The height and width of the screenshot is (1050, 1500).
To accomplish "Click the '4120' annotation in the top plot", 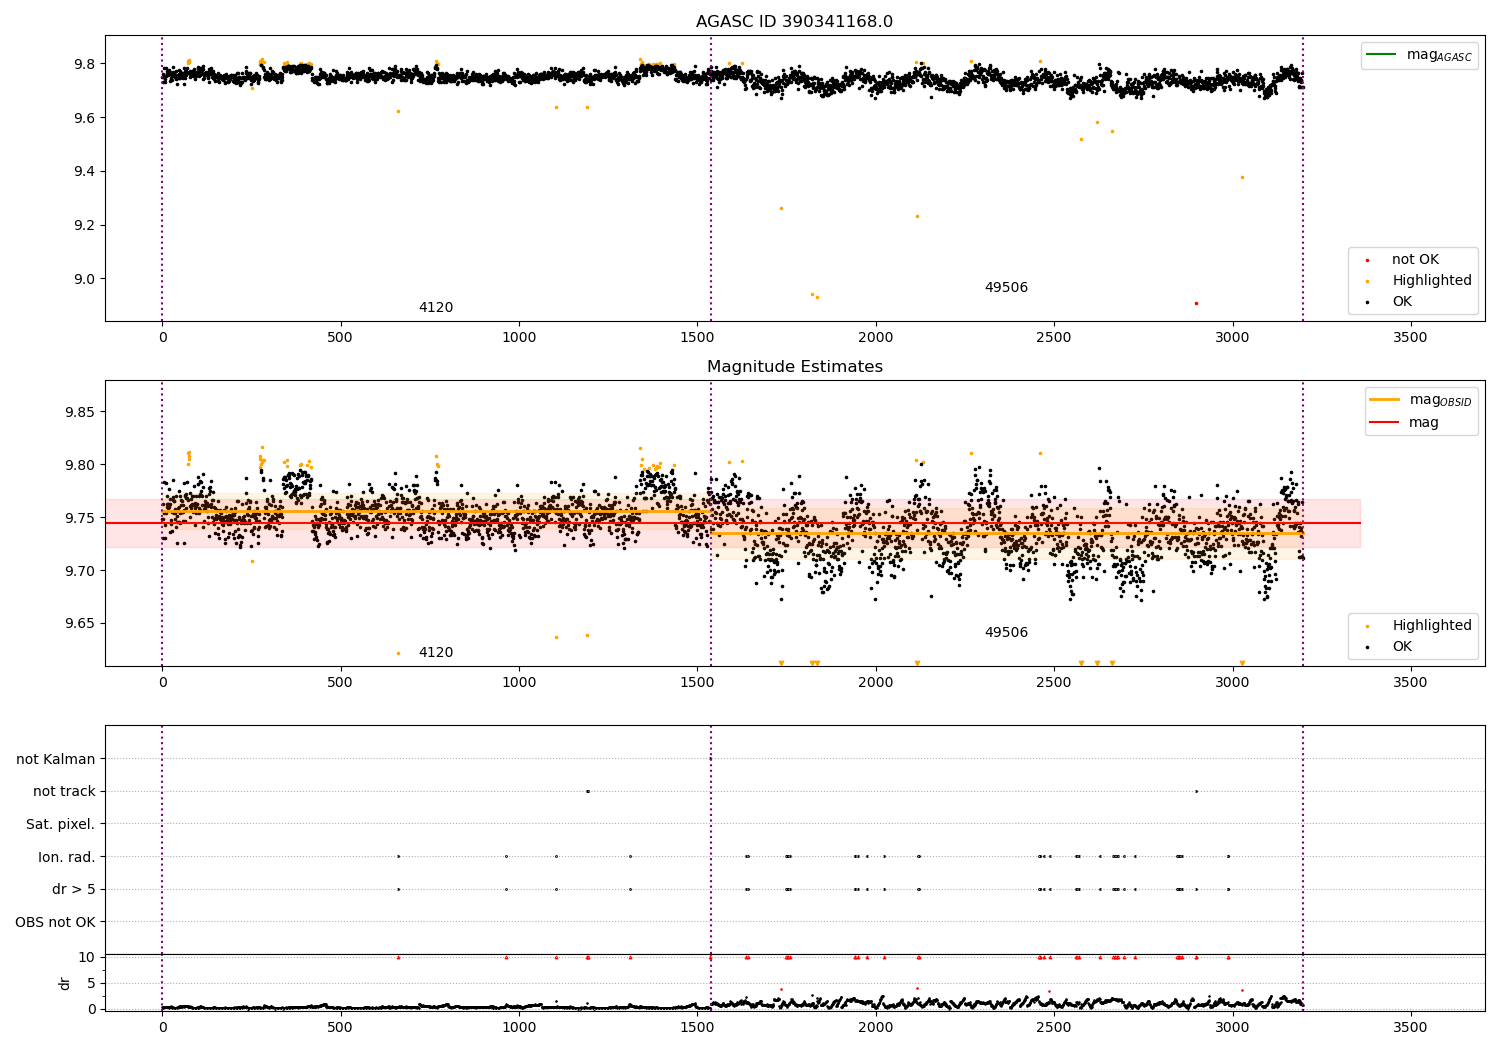I will pyautogui.click(x=436, y=308).
